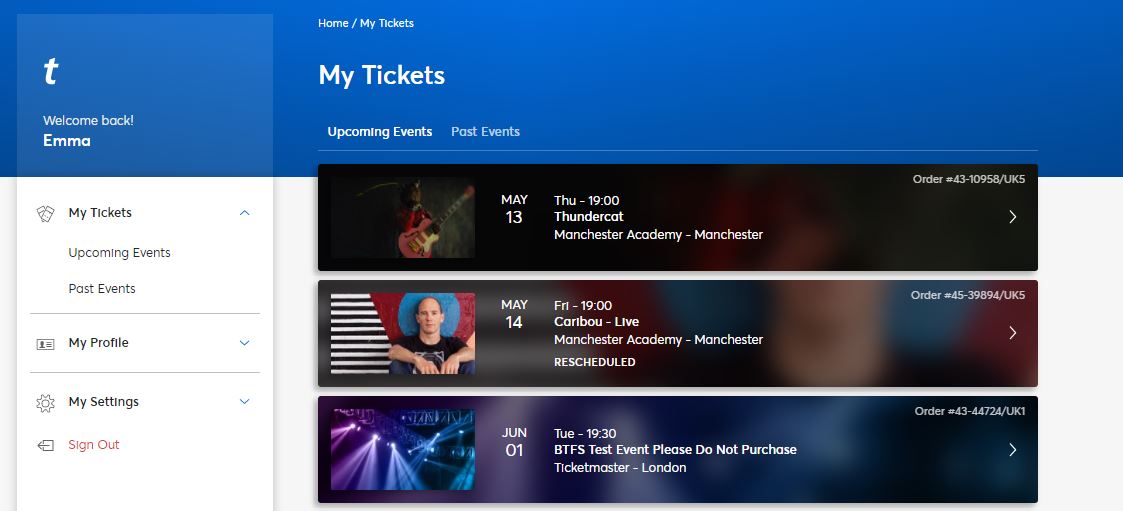Expand the My Settings section chevron
Image resolution: width=1123 pixels, height=511 pixels.
coord(245,402)
